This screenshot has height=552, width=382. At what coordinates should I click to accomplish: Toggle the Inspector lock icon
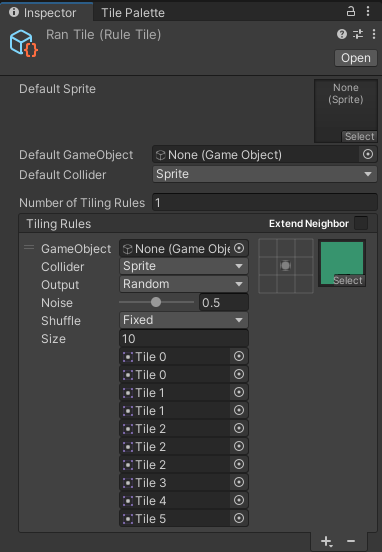pos(351,11)
